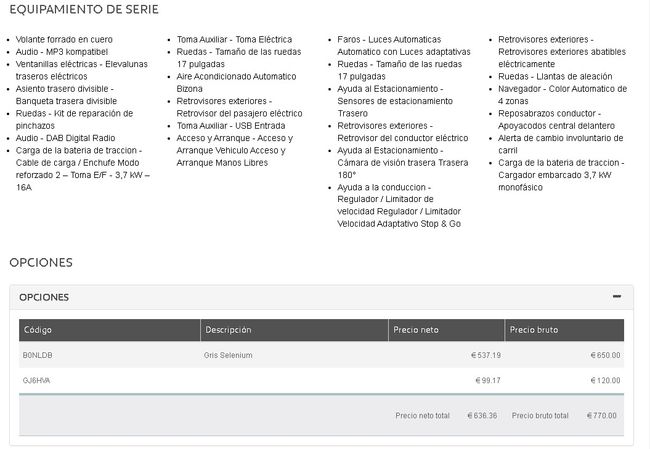Click the Alerta de cambio involuntario de carril item
Screen dimensions: 650x449
(559, 144)
